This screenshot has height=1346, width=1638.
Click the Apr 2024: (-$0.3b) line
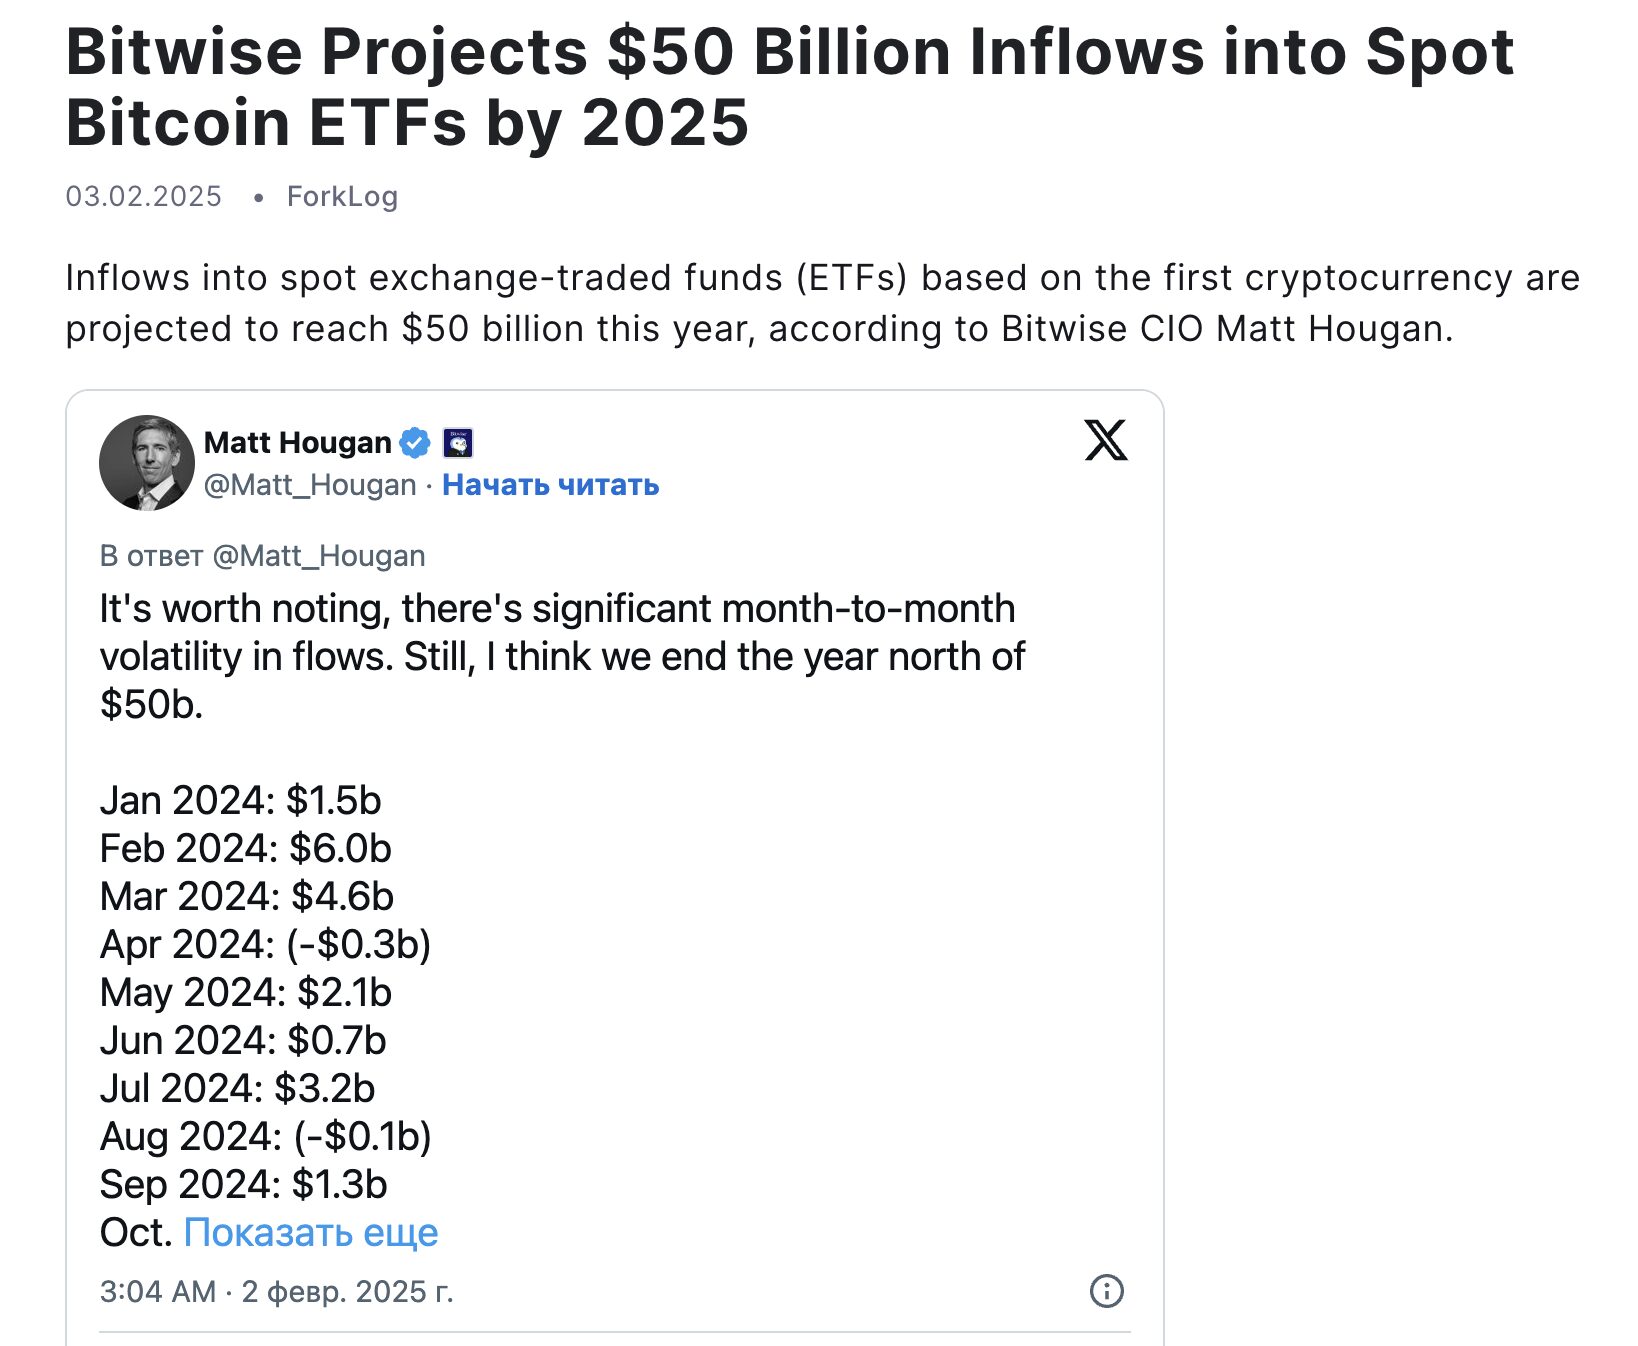(x=265, y=945)
